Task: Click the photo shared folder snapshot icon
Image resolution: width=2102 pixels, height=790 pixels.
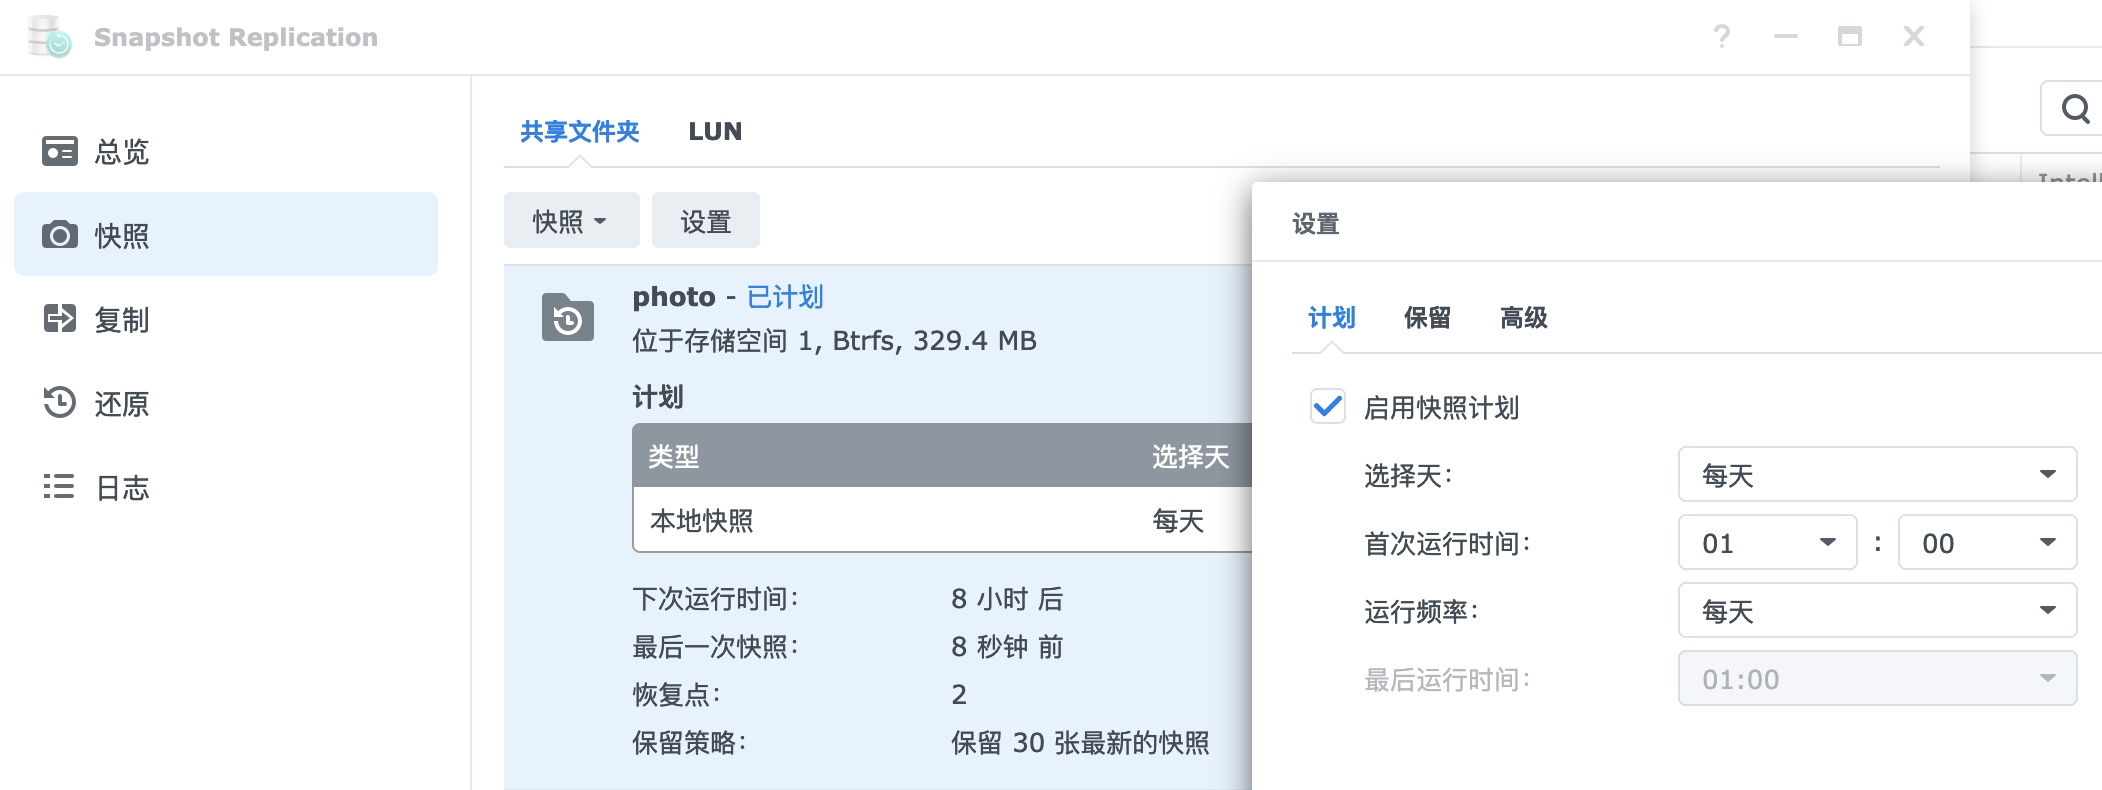Action: point(568,318)
